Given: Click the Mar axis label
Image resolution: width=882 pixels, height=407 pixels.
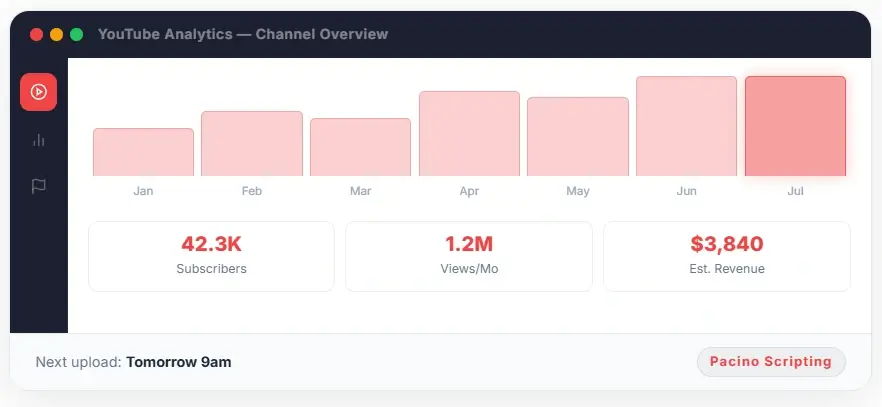Looking at the screenshot, I should click(361, 191).
